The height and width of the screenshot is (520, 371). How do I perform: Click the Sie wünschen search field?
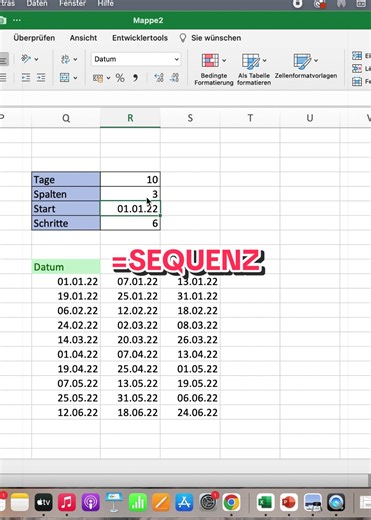(x=216, y=38)
